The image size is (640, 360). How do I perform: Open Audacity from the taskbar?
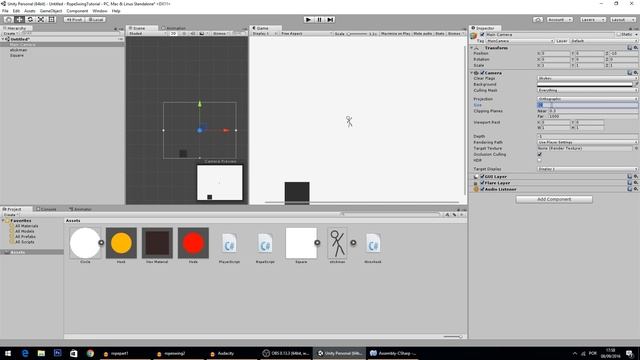tap(225, 353)
